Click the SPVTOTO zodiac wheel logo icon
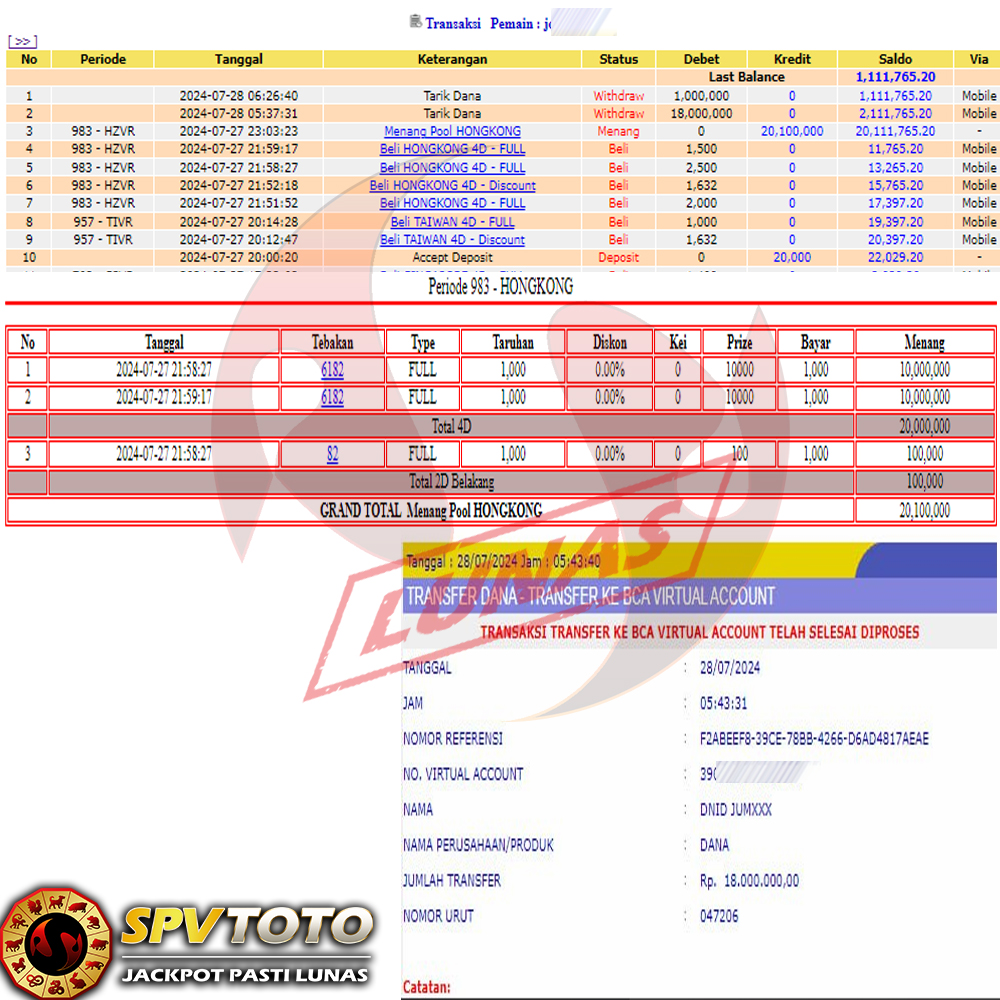 [x=55, y=942]
